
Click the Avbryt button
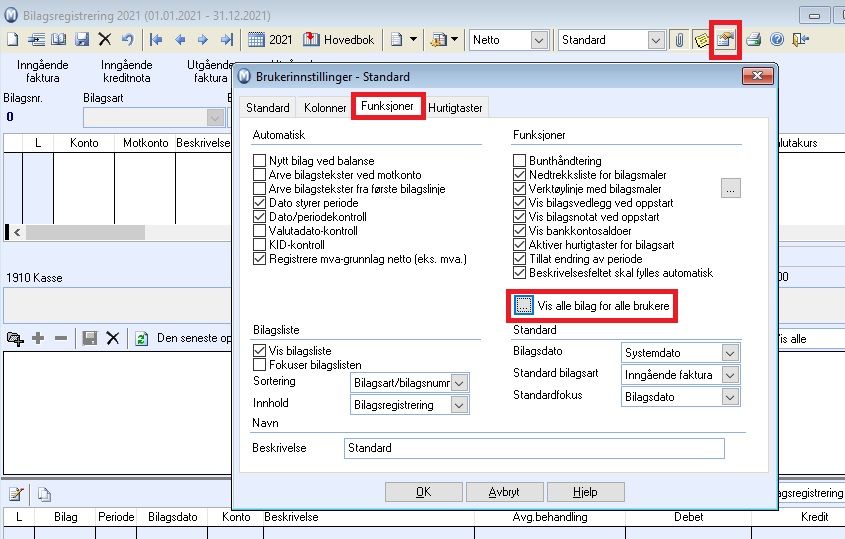[x=504, y=492]
